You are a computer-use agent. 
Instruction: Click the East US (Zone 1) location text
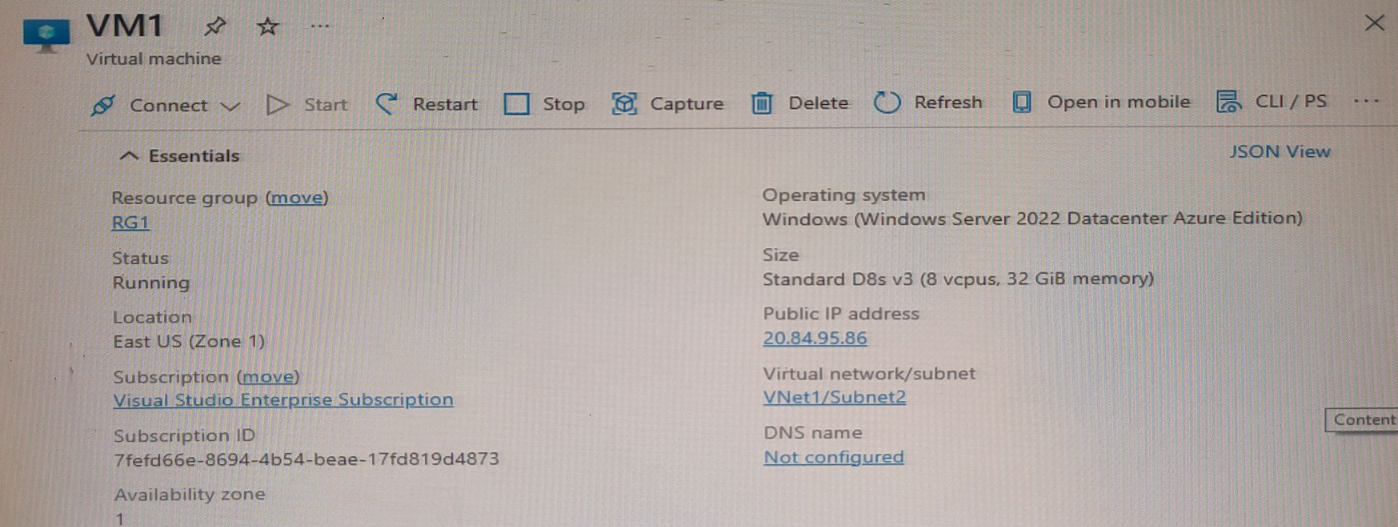pyautogui.click(x=190, y=342)
